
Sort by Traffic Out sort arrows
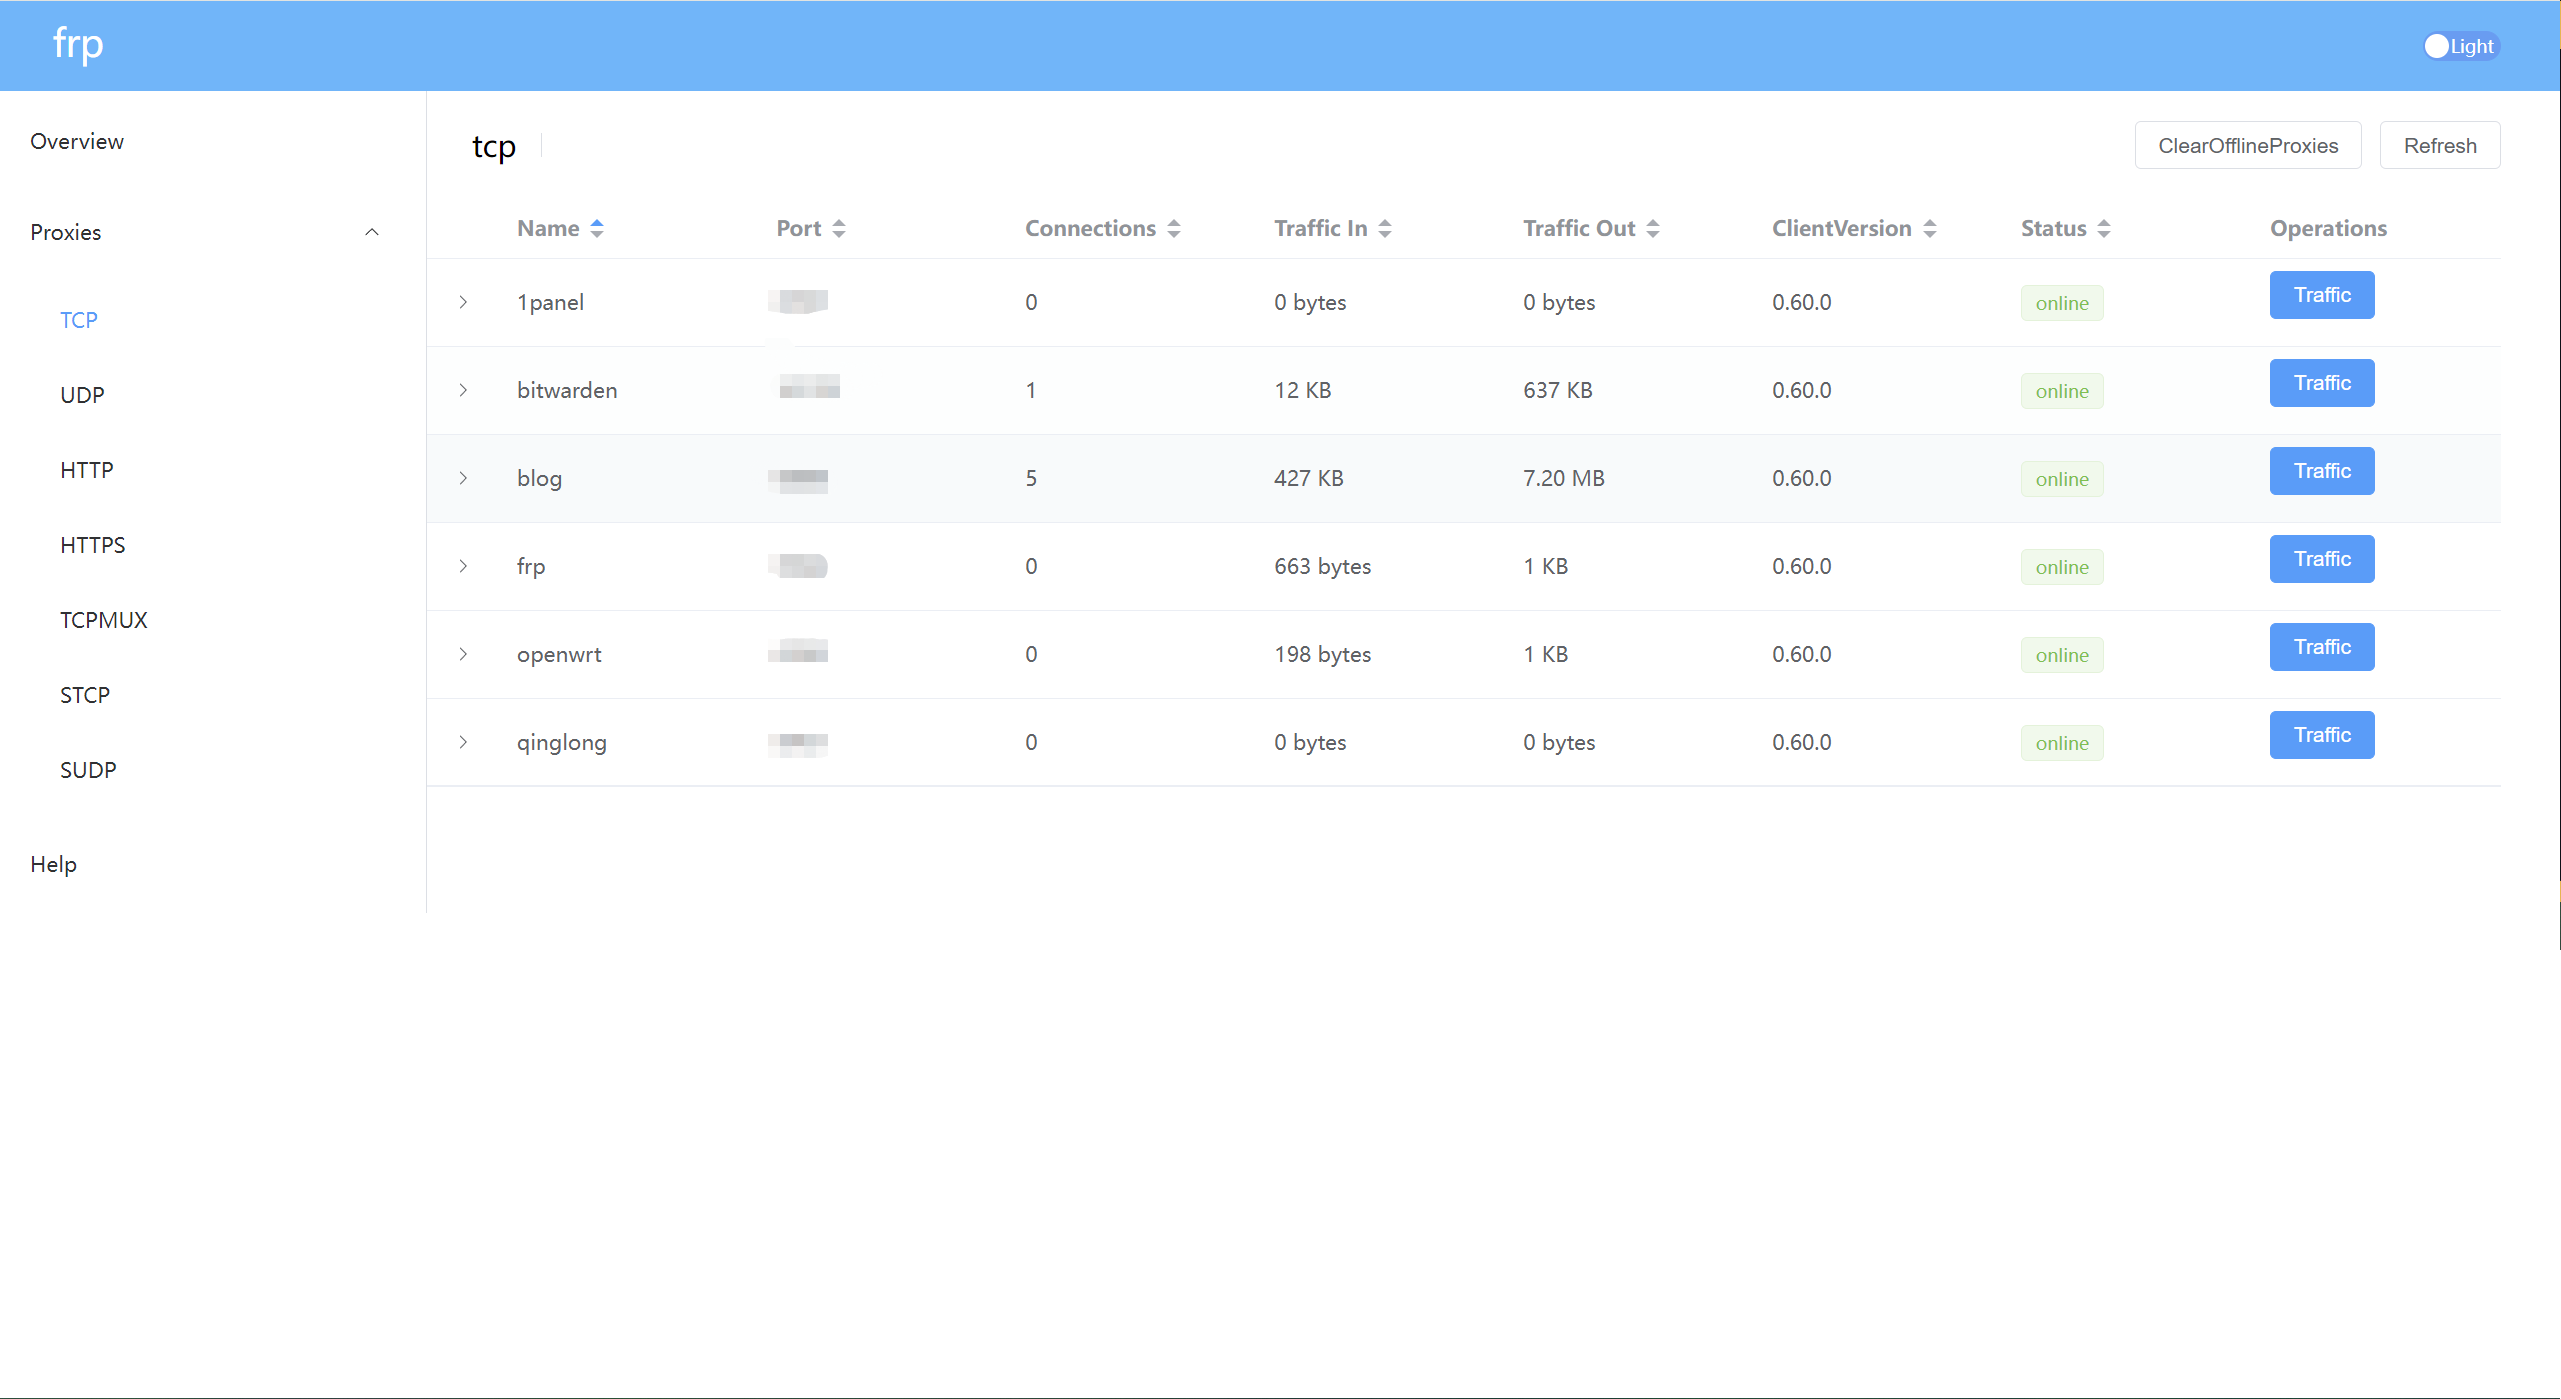tap(1653, 229)
